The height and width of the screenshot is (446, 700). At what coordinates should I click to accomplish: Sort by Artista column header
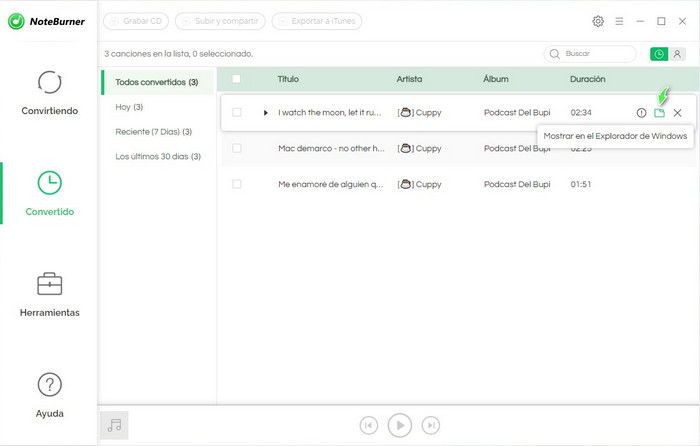[409, 79]
